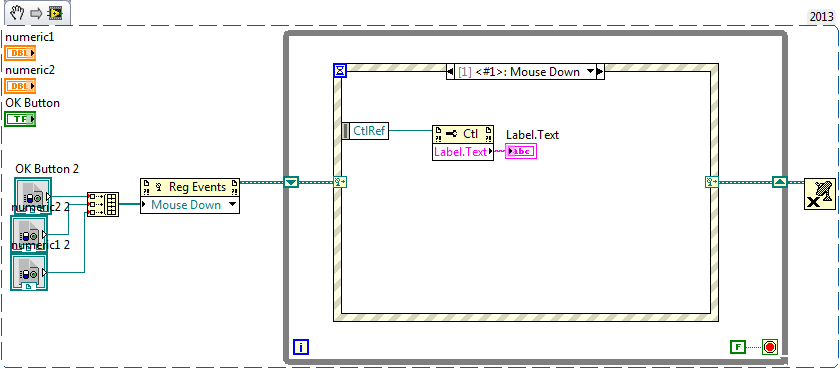Open the event case selector dropdown arrow
This screenshot has width=840, height=369.
[x=590, y=72]
